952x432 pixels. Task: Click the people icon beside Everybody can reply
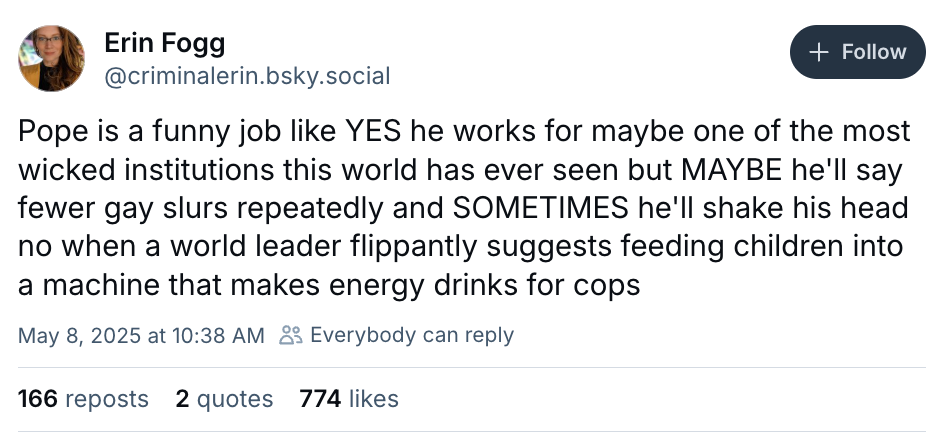click(x=291, y=335)
